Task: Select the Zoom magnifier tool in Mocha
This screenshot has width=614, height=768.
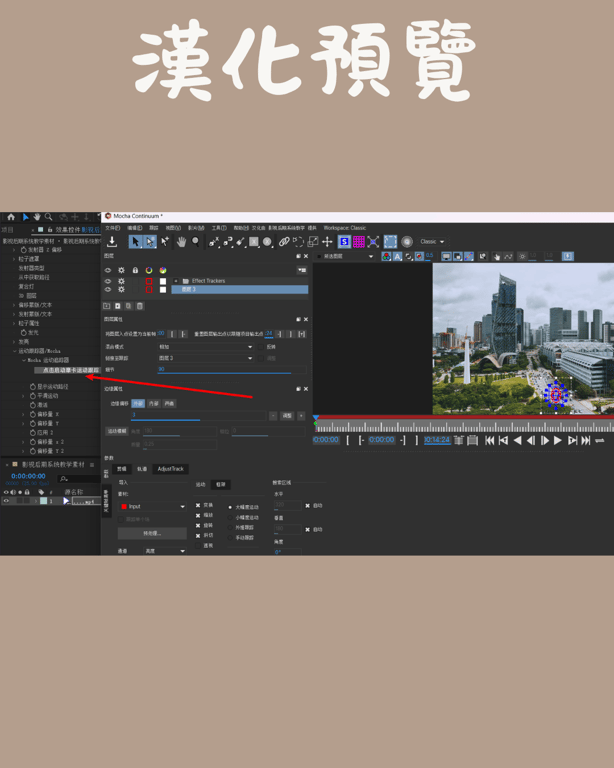Action: pyautogui.click(x=195, y=241)
